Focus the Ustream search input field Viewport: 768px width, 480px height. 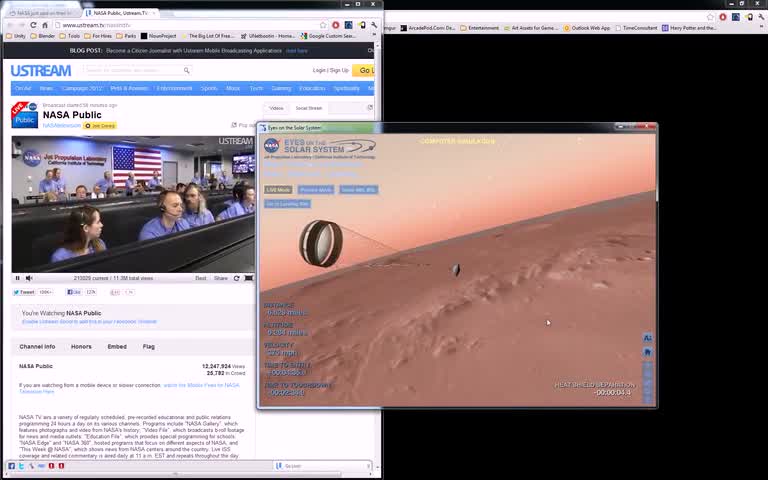pos(134,71)
